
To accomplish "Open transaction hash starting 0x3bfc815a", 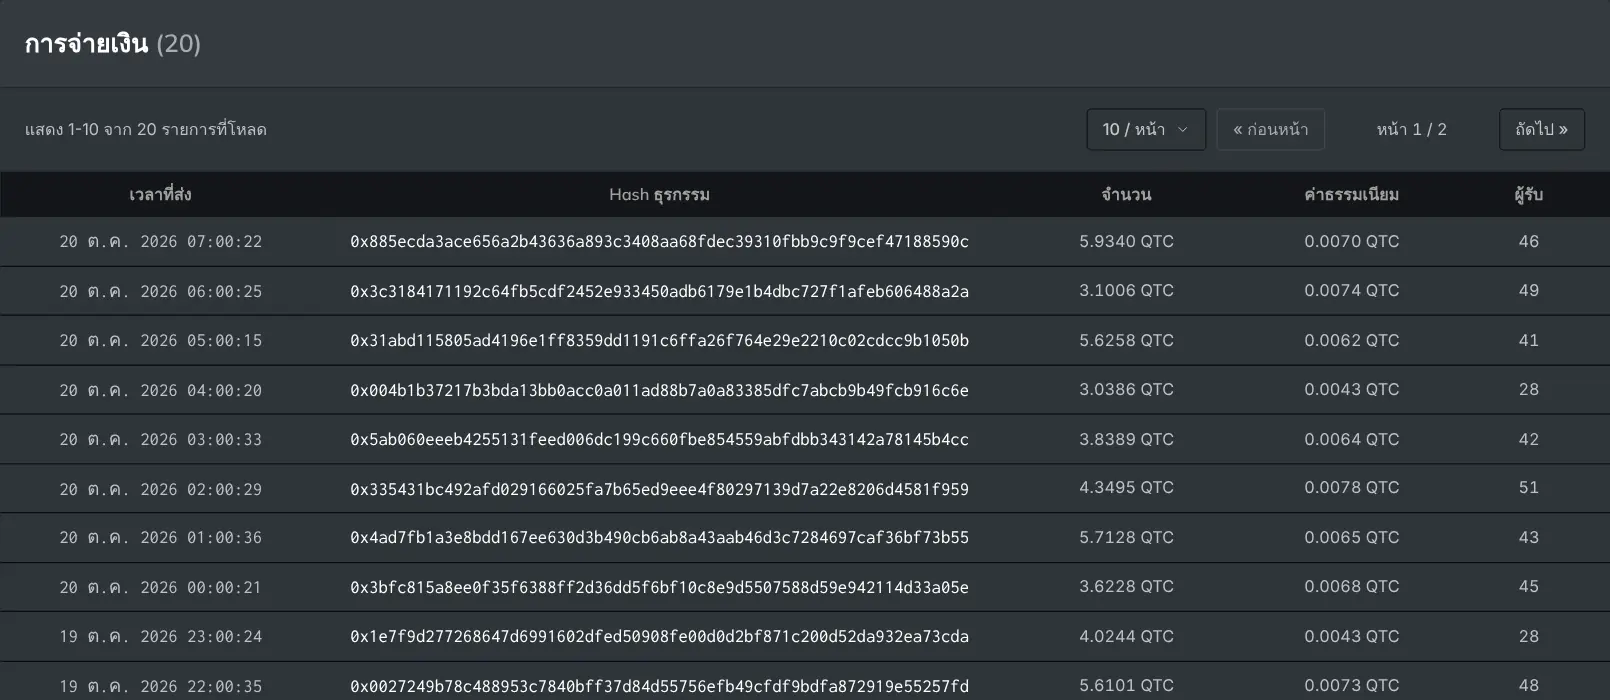I will click(x=659, y=587).
